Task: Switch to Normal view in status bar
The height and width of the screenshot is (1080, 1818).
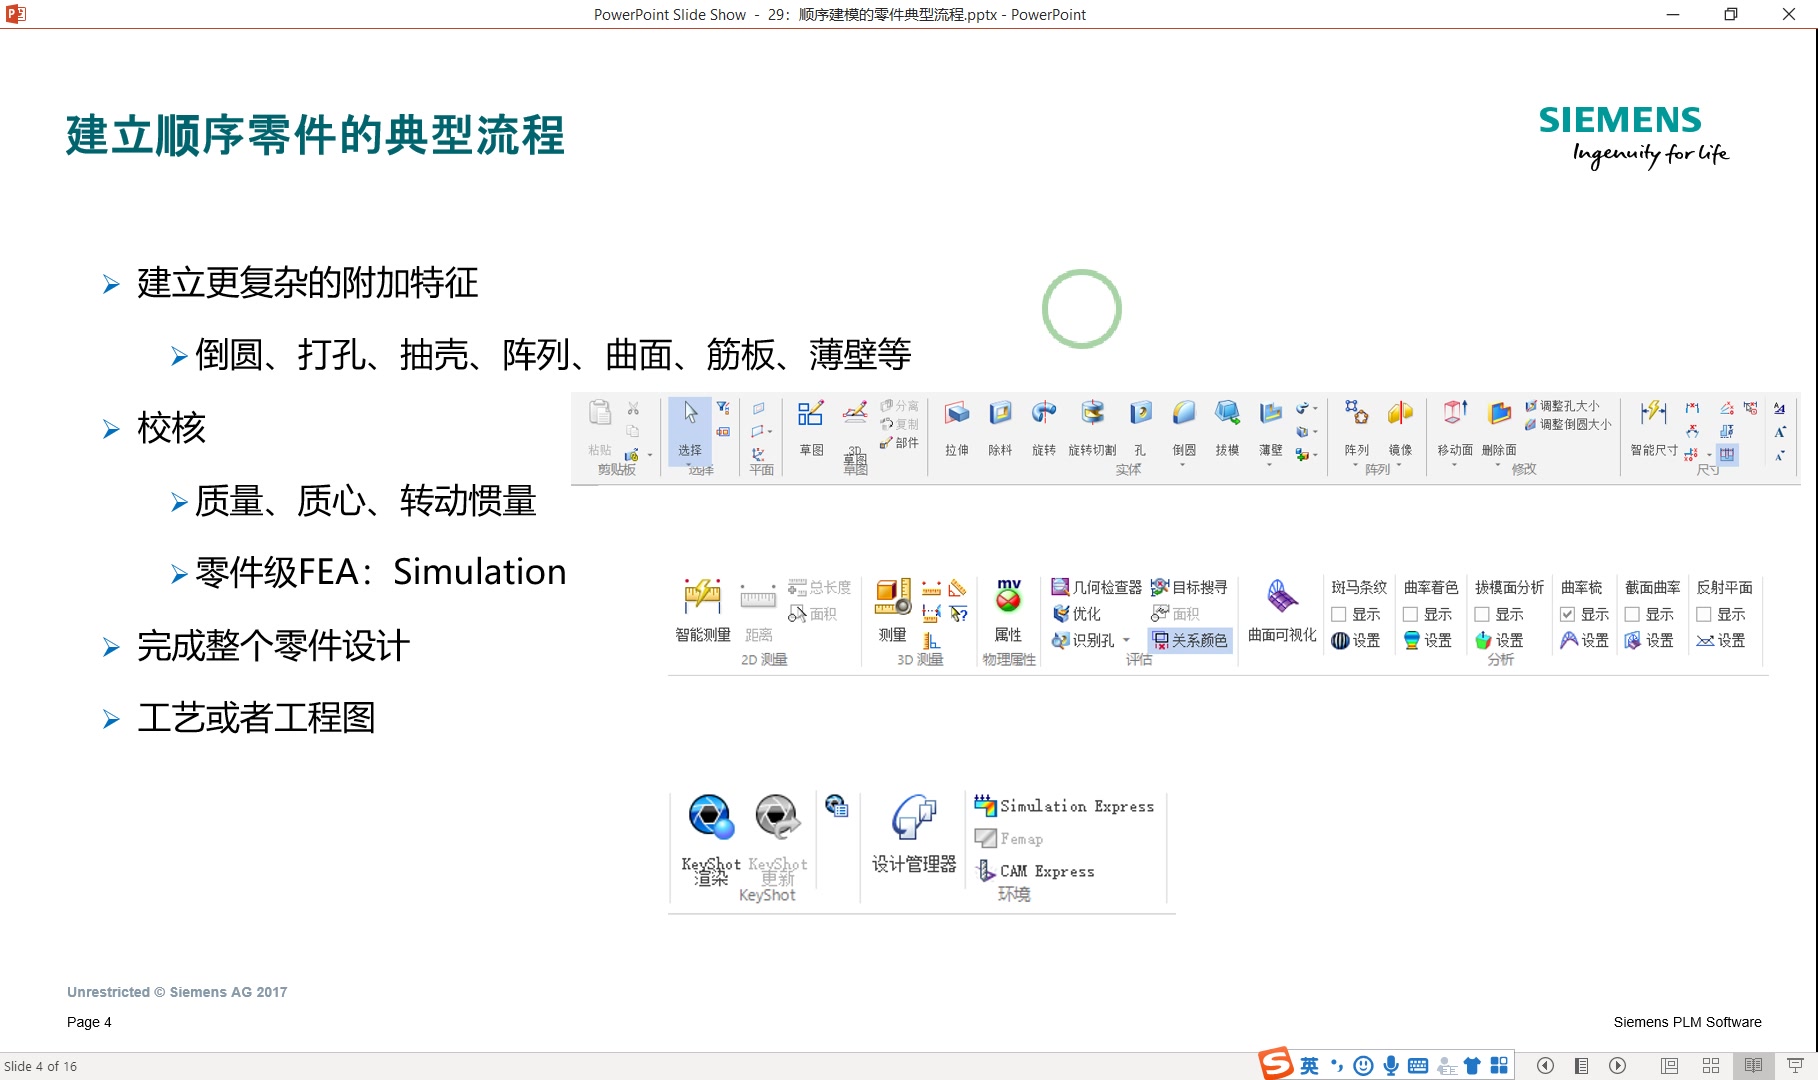Action: [x=1669, y=1066]
